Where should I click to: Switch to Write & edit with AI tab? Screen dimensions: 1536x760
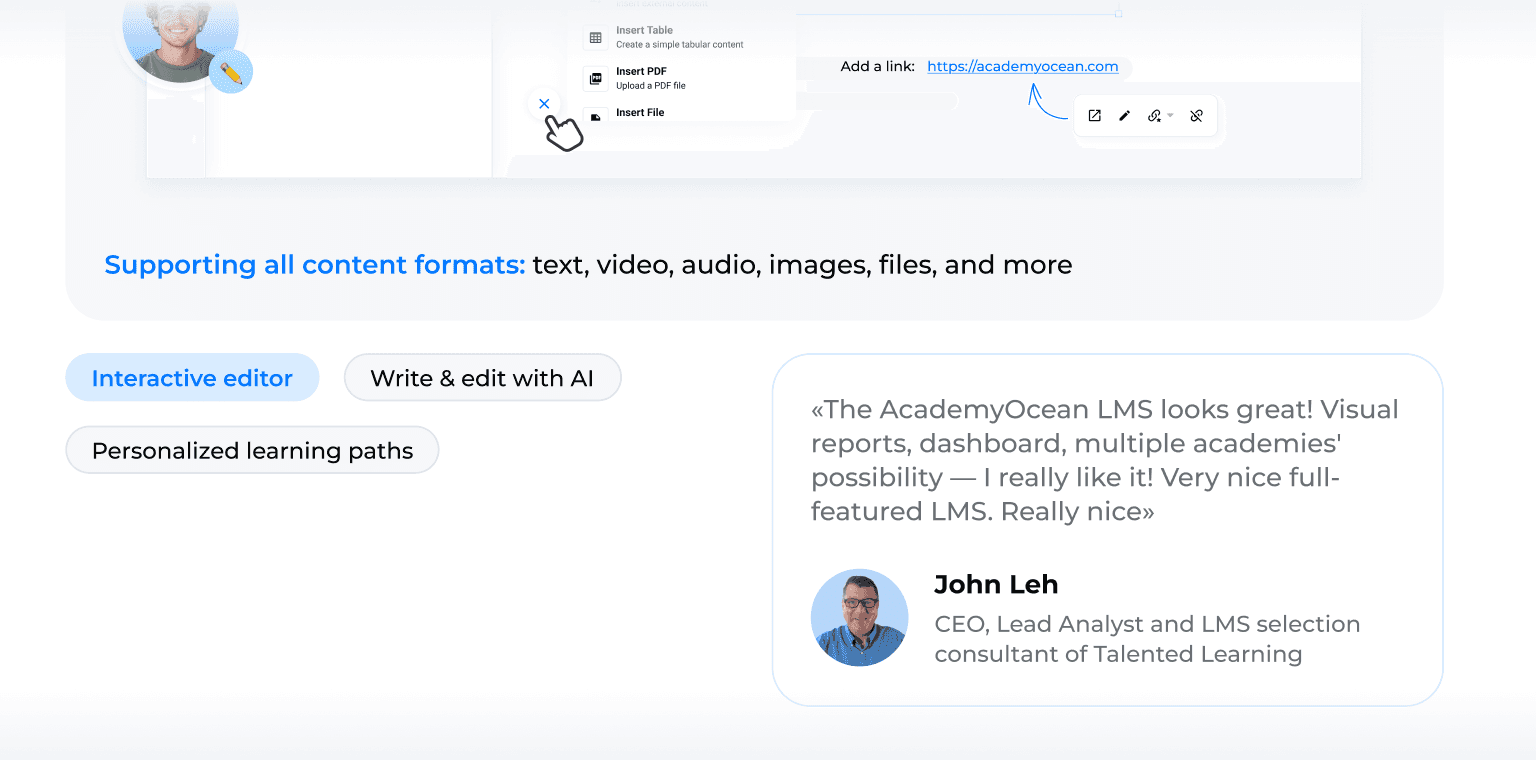coord(482,378)
